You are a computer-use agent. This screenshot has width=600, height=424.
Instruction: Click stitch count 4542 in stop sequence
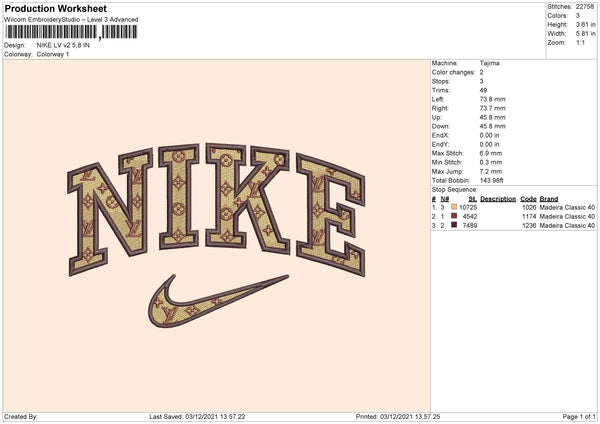click(x=470, y=217)
